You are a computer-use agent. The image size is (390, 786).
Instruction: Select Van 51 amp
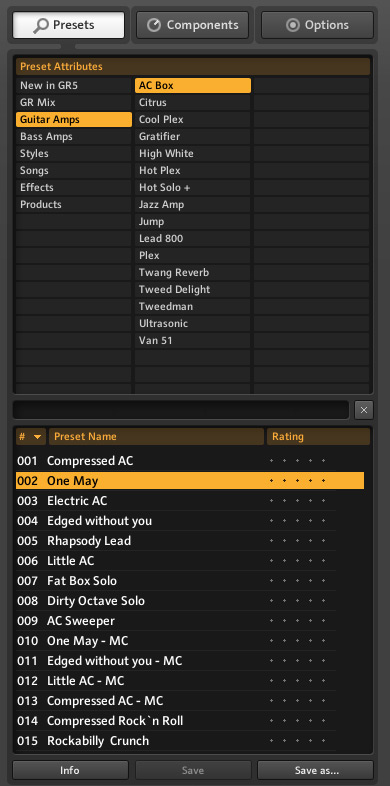(x=192, y=341)
